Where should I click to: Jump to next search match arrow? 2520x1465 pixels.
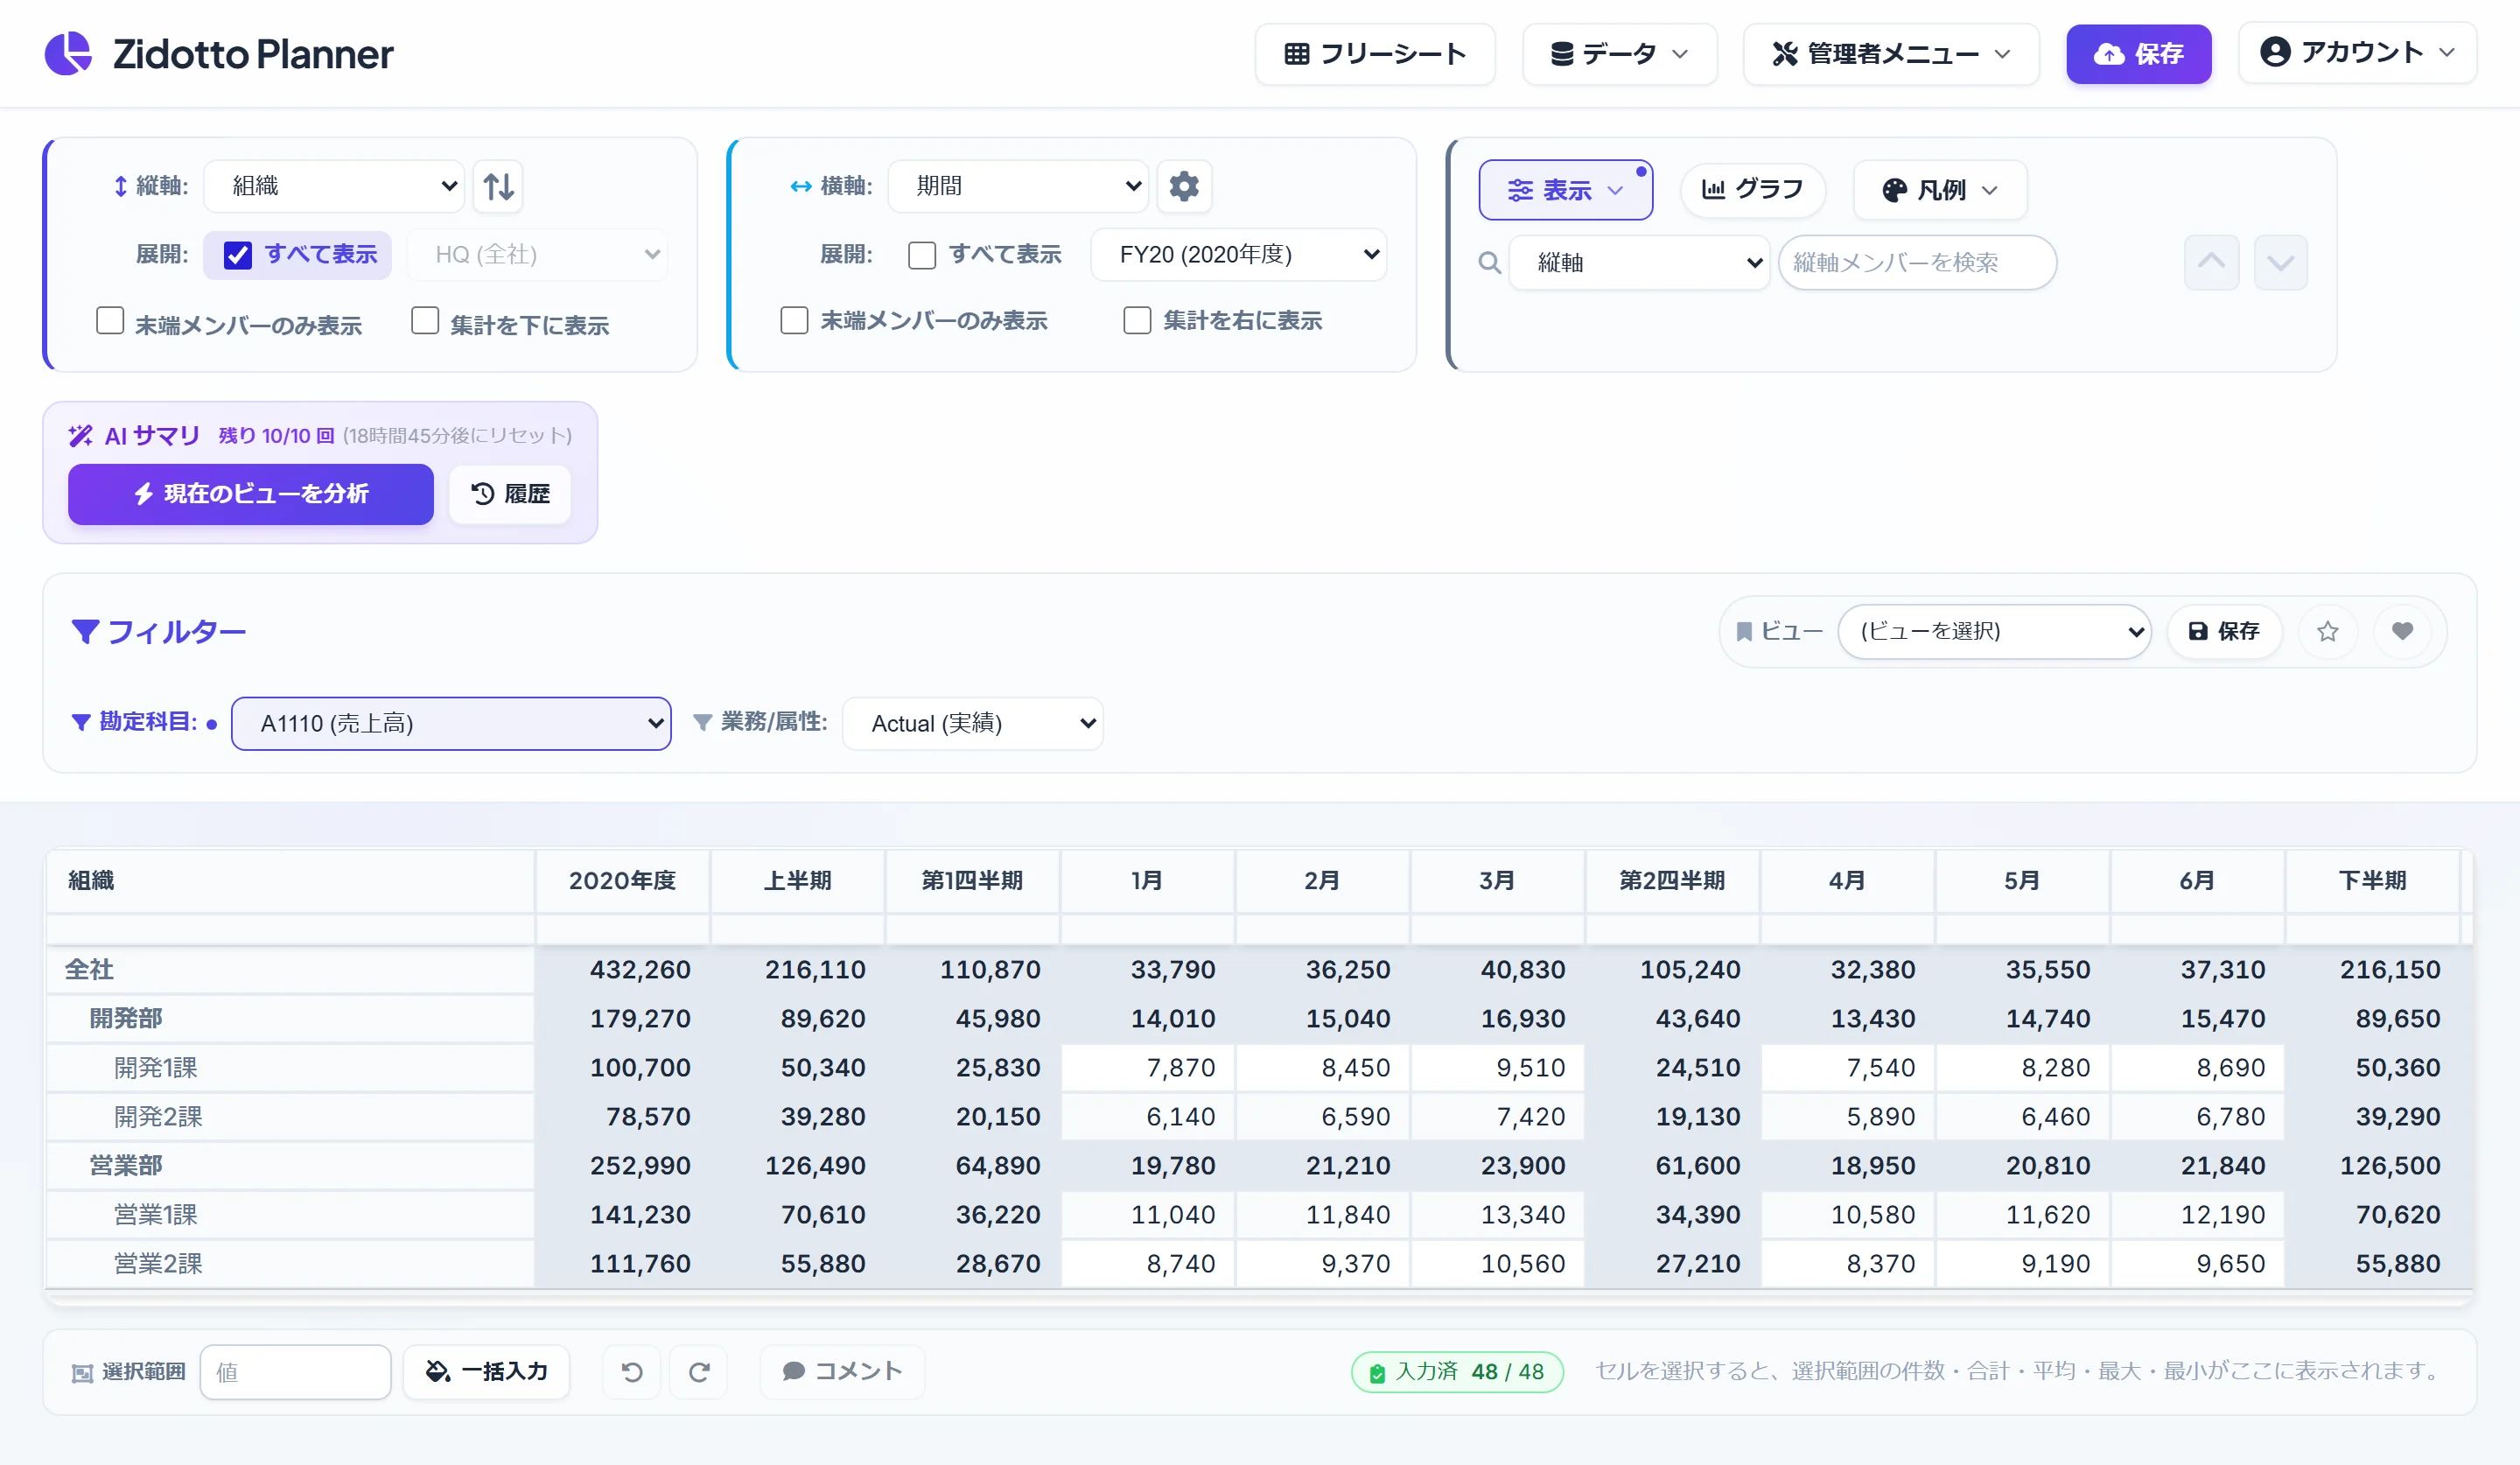(x=2280, y=262)
